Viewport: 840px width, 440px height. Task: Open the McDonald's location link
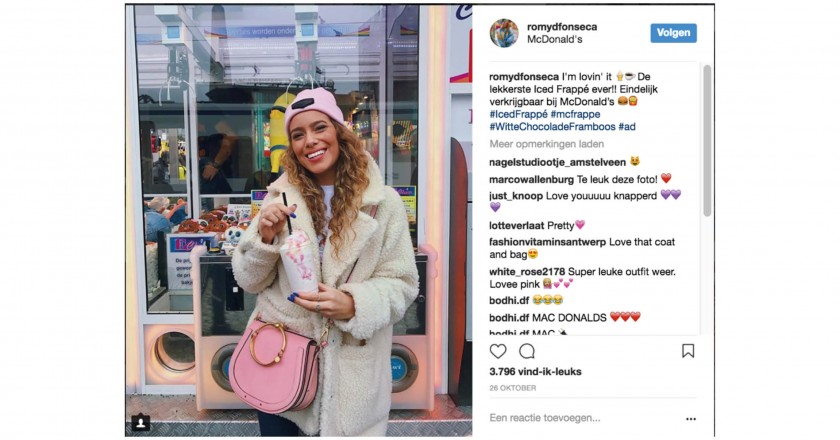pyautogui.click(x=554, y=40)
